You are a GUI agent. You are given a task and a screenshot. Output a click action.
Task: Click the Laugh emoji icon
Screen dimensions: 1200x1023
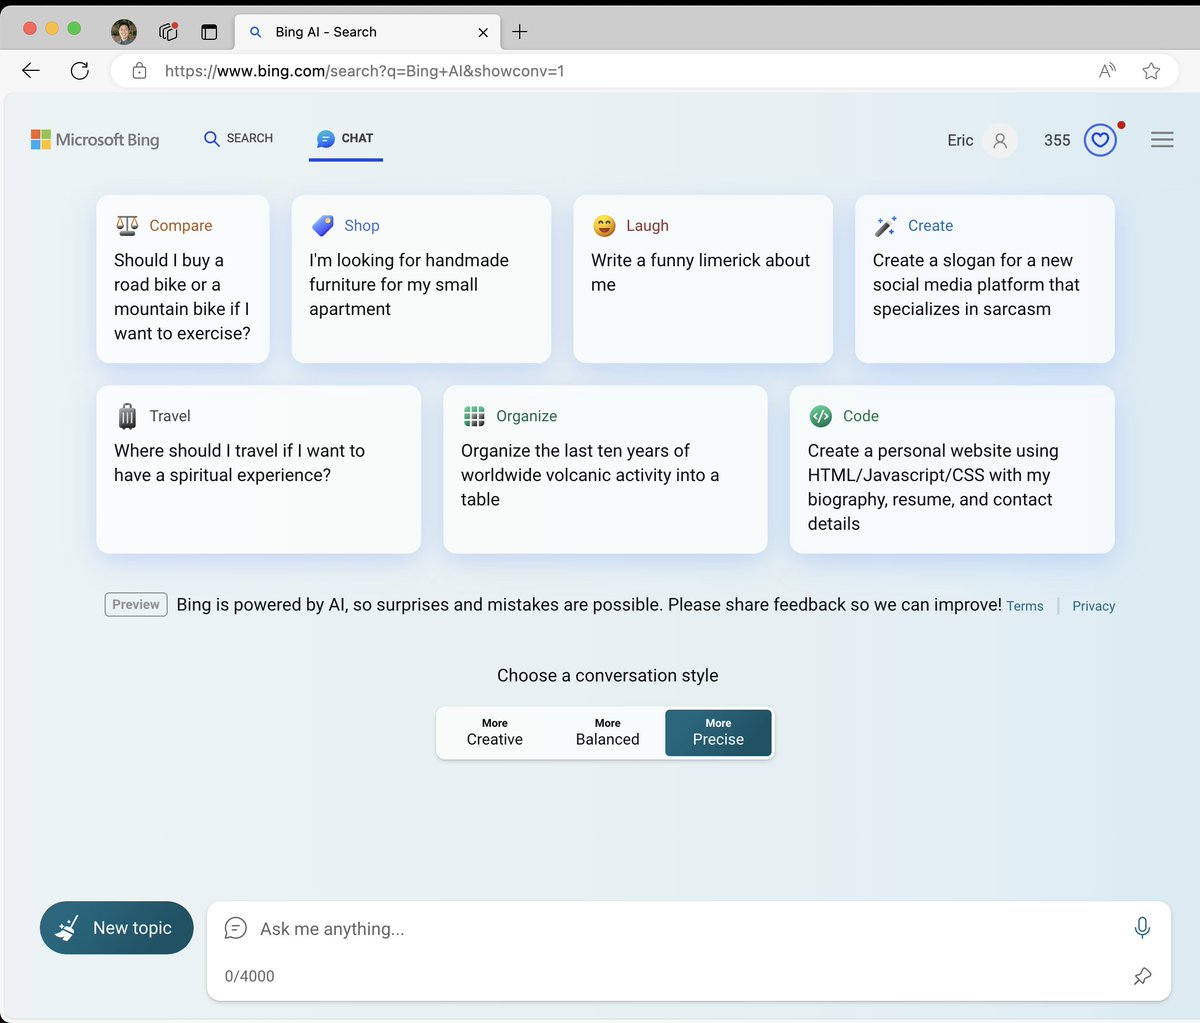coord(604,225)
